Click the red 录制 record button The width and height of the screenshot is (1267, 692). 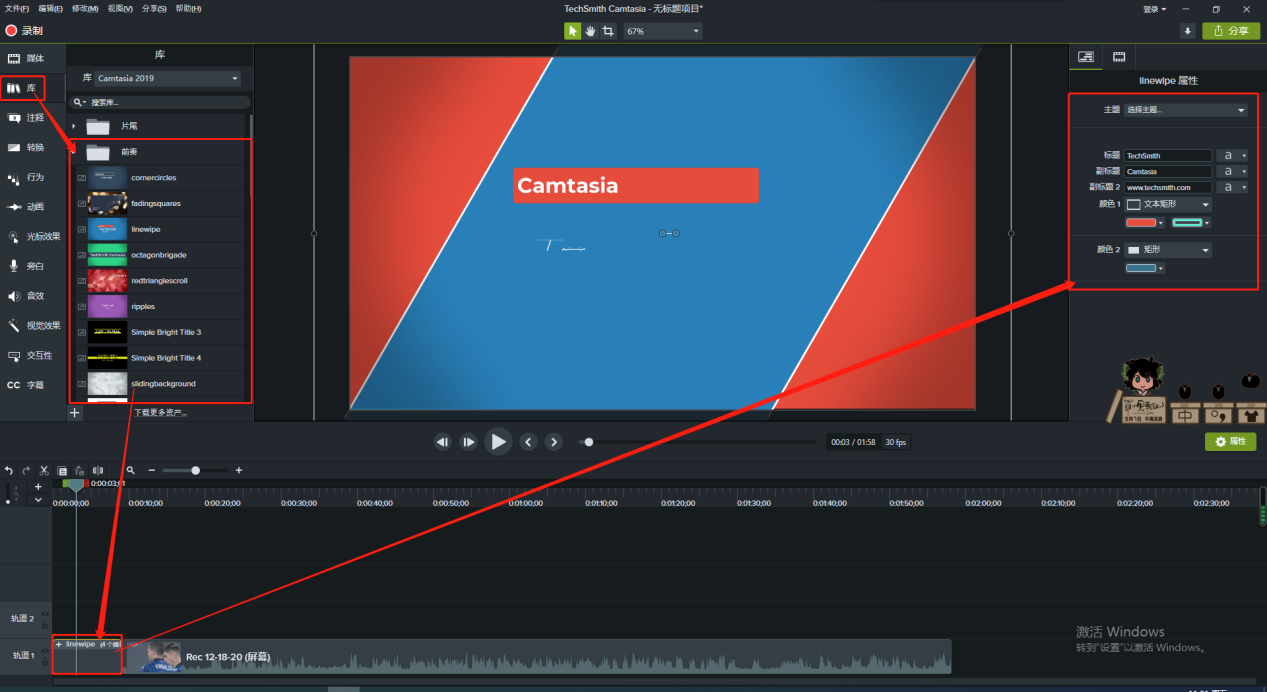coord(25,31)
